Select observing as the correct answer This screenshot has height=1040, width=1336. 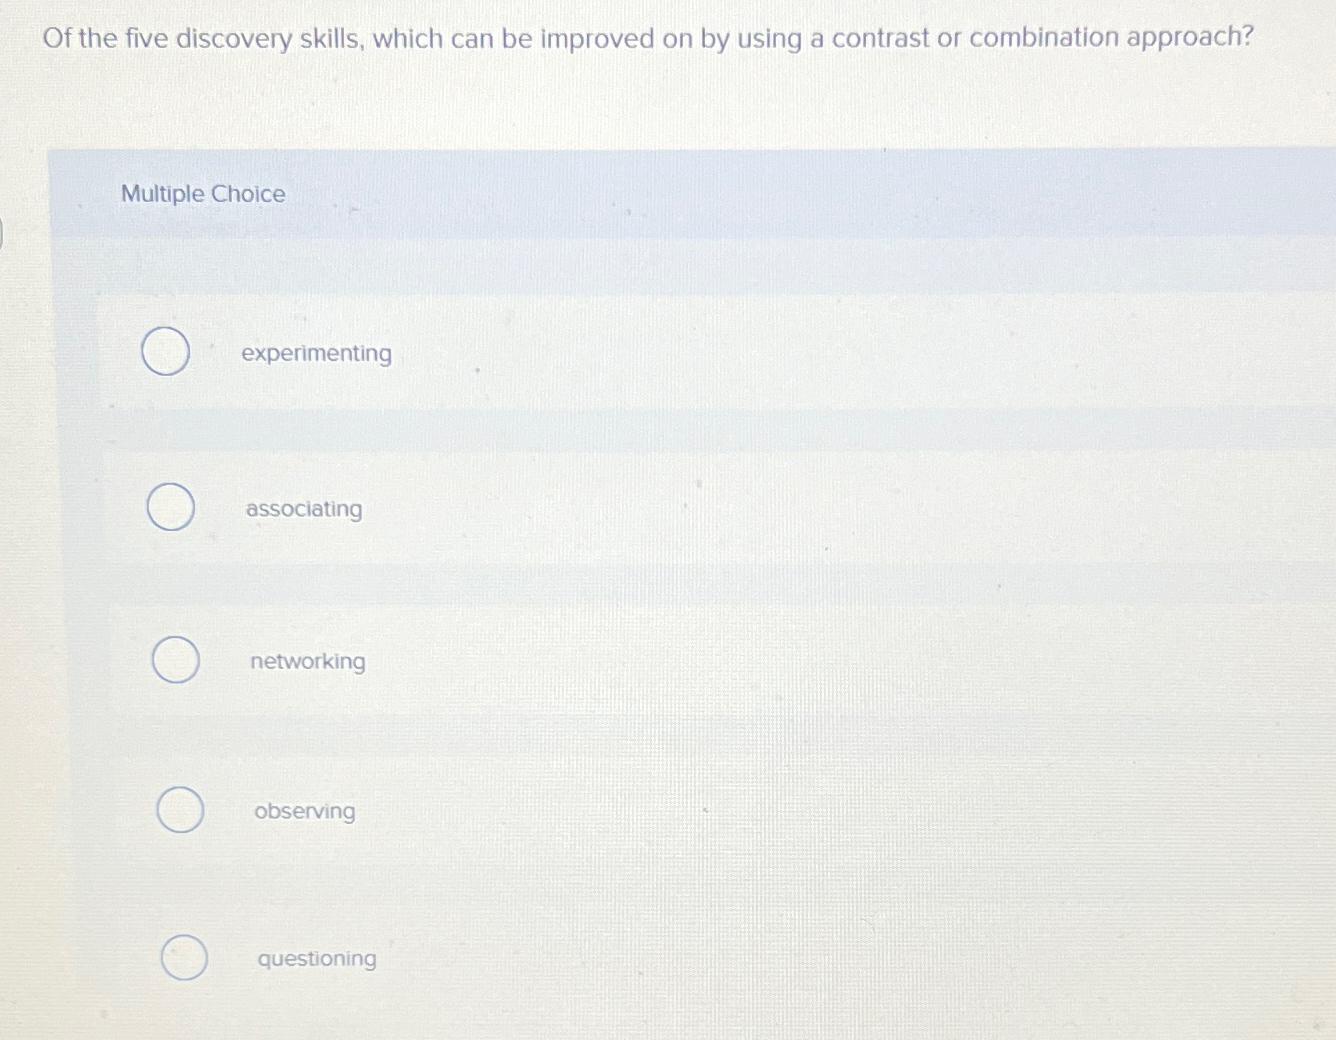click(x=179, y=810)
